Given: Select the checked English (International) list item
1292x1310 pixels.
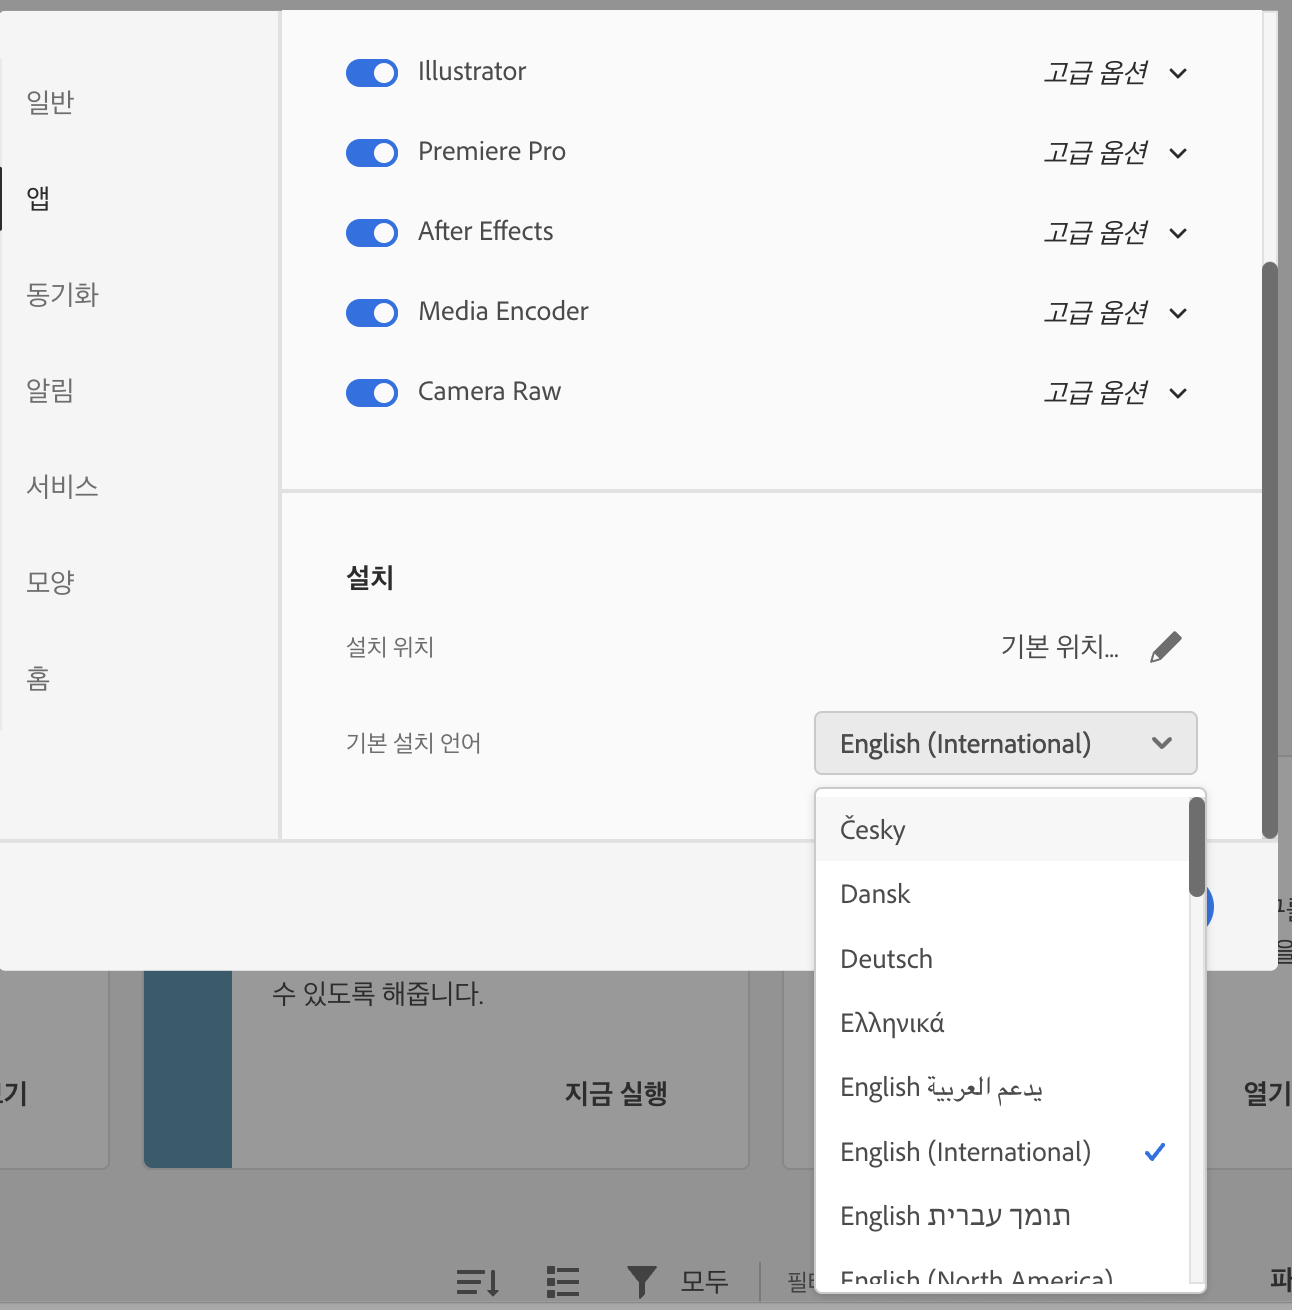Looking at the screenshot, I should [x=1002, y=1152].
